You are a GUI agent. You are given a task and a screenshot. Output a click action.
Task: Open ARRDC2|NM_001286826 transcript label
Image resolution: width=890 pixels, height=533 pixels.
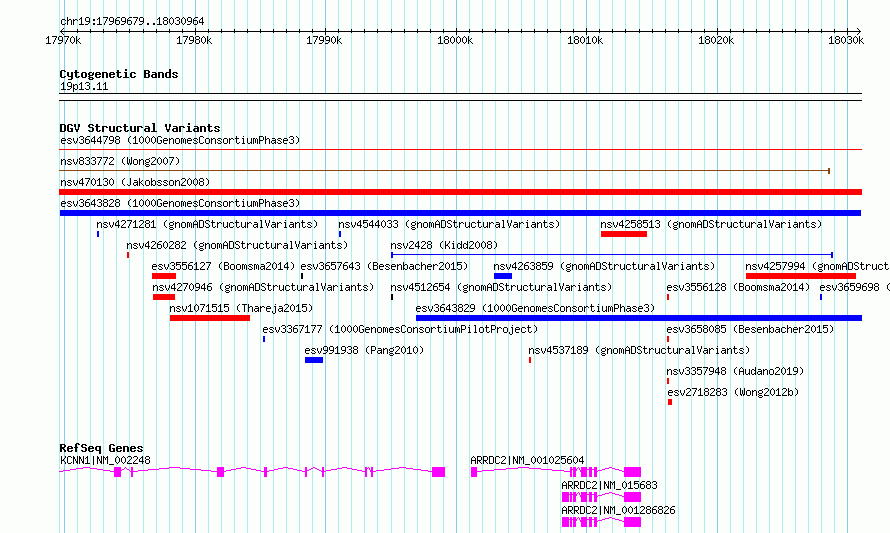click(619, 510)
